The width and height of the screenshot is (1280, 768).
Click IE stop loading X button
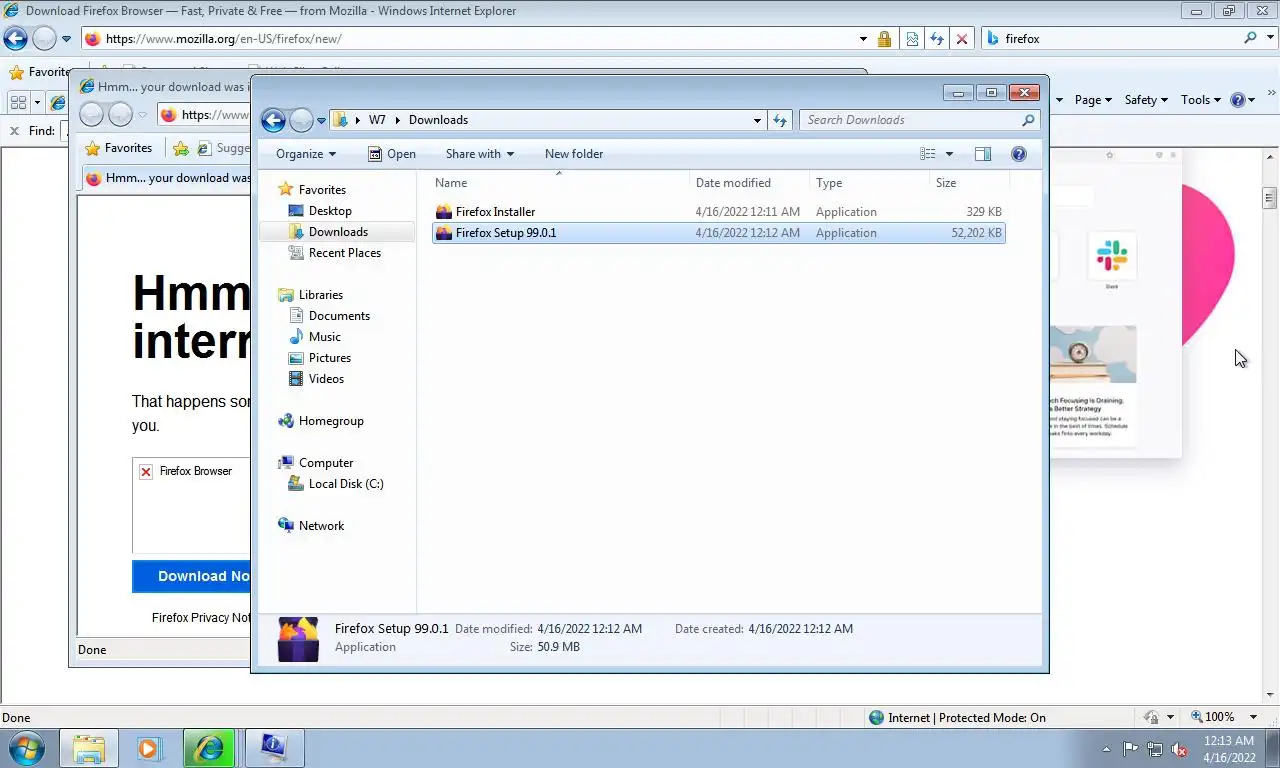(x=961, y=39)
